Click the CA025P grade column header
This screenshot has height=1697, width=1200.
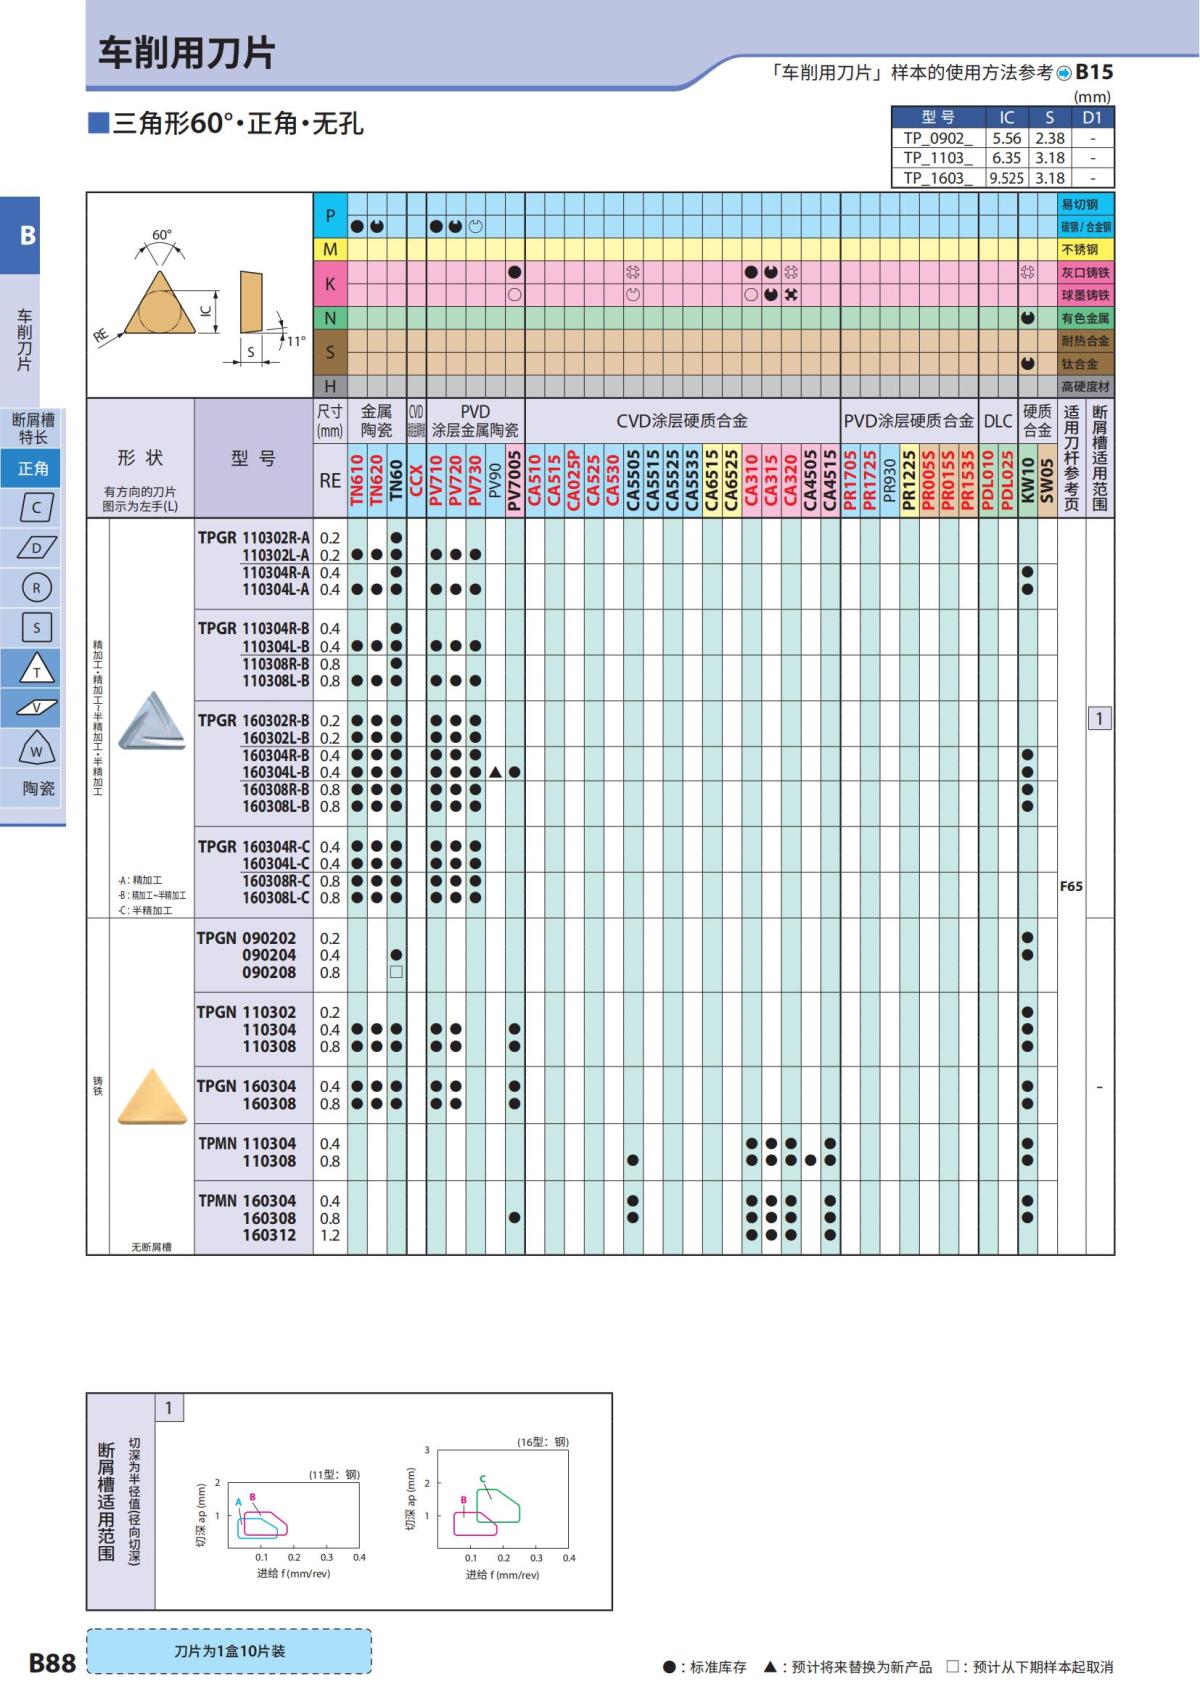click(573, 480)
